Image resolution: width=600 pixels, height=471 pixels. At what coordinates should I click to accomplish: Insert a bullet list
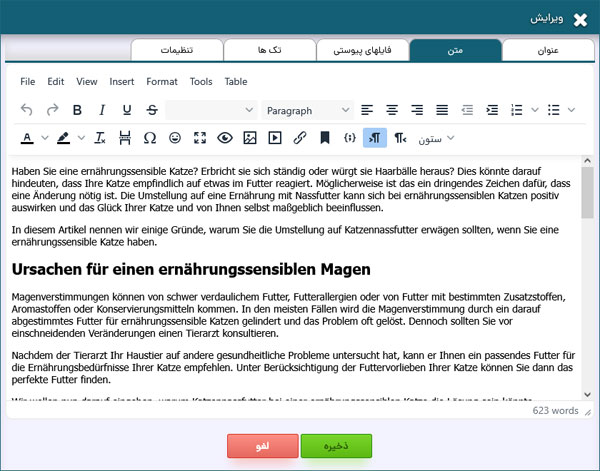pos(553,110)
